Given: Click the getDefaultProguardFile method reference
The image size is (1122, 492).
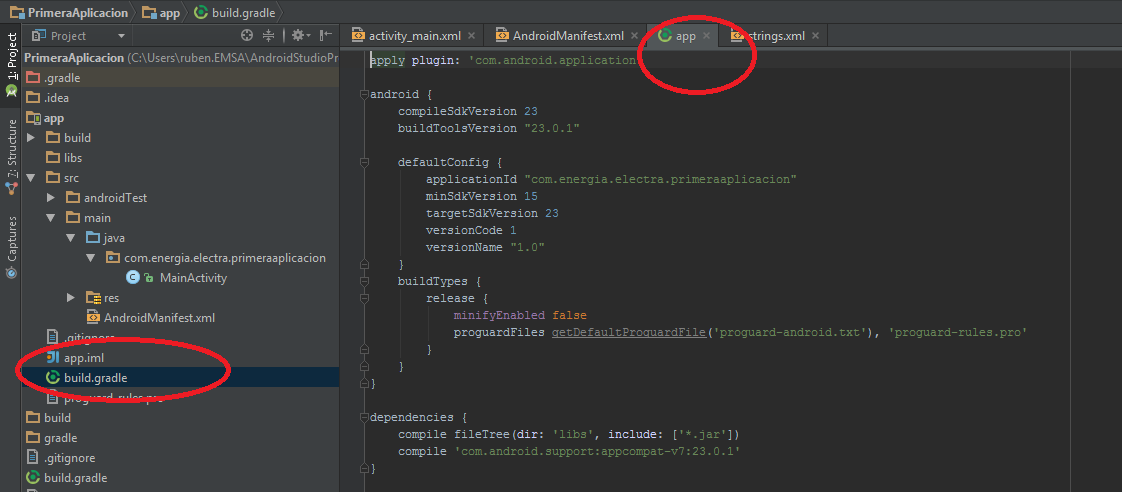Looking at the screenshot, I should click(x=630, y=333).
